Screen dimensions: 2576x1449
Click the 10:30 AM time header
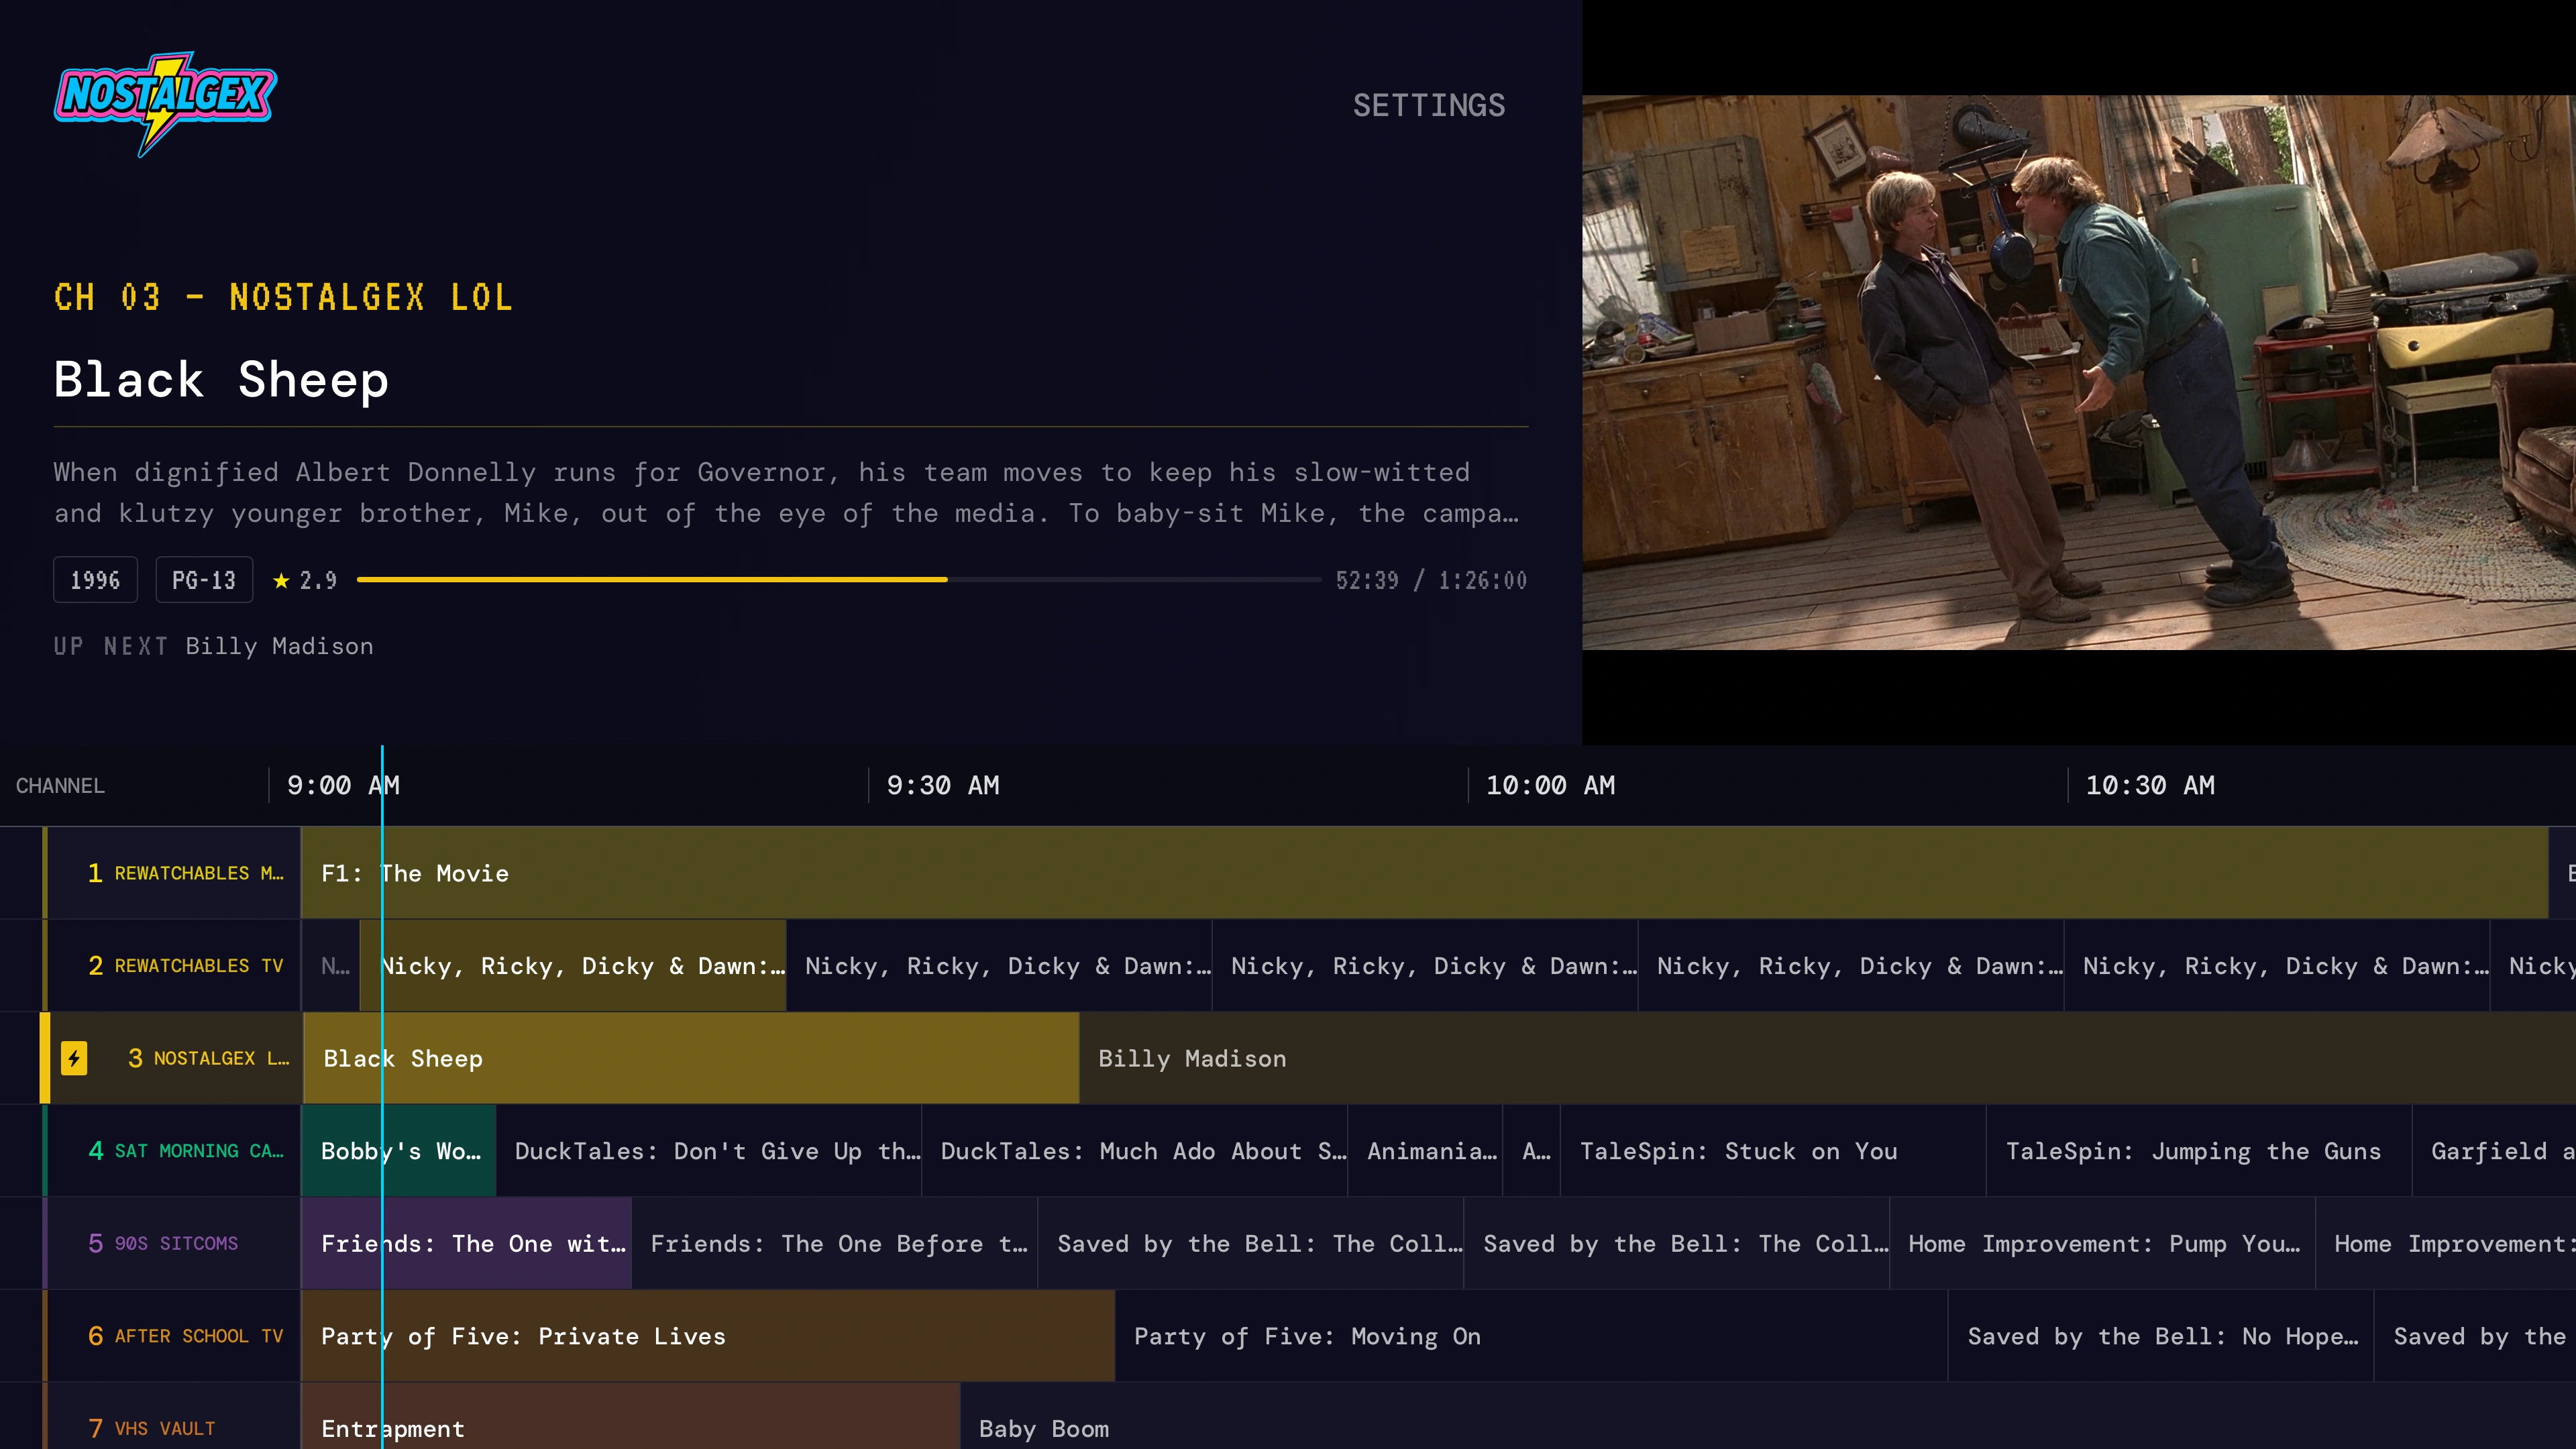[2150, 786]
